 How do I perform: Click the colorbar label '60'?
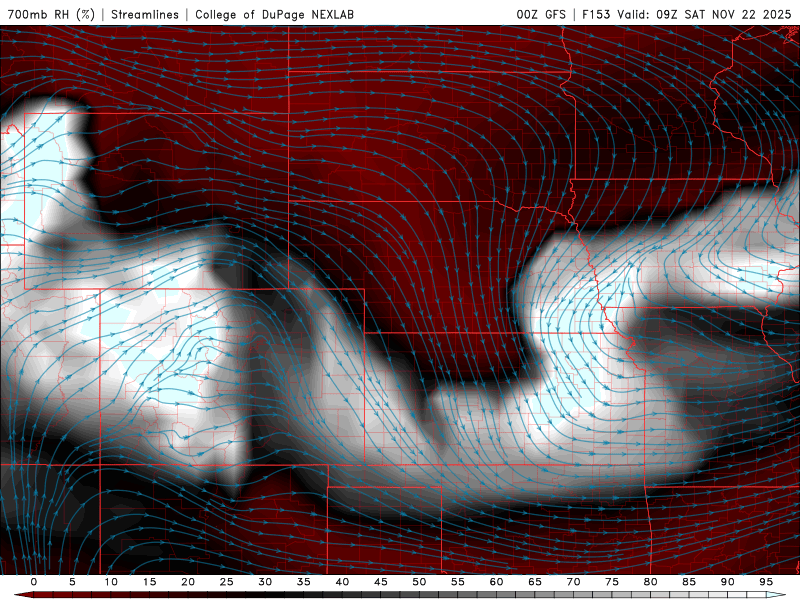(496, 582)
